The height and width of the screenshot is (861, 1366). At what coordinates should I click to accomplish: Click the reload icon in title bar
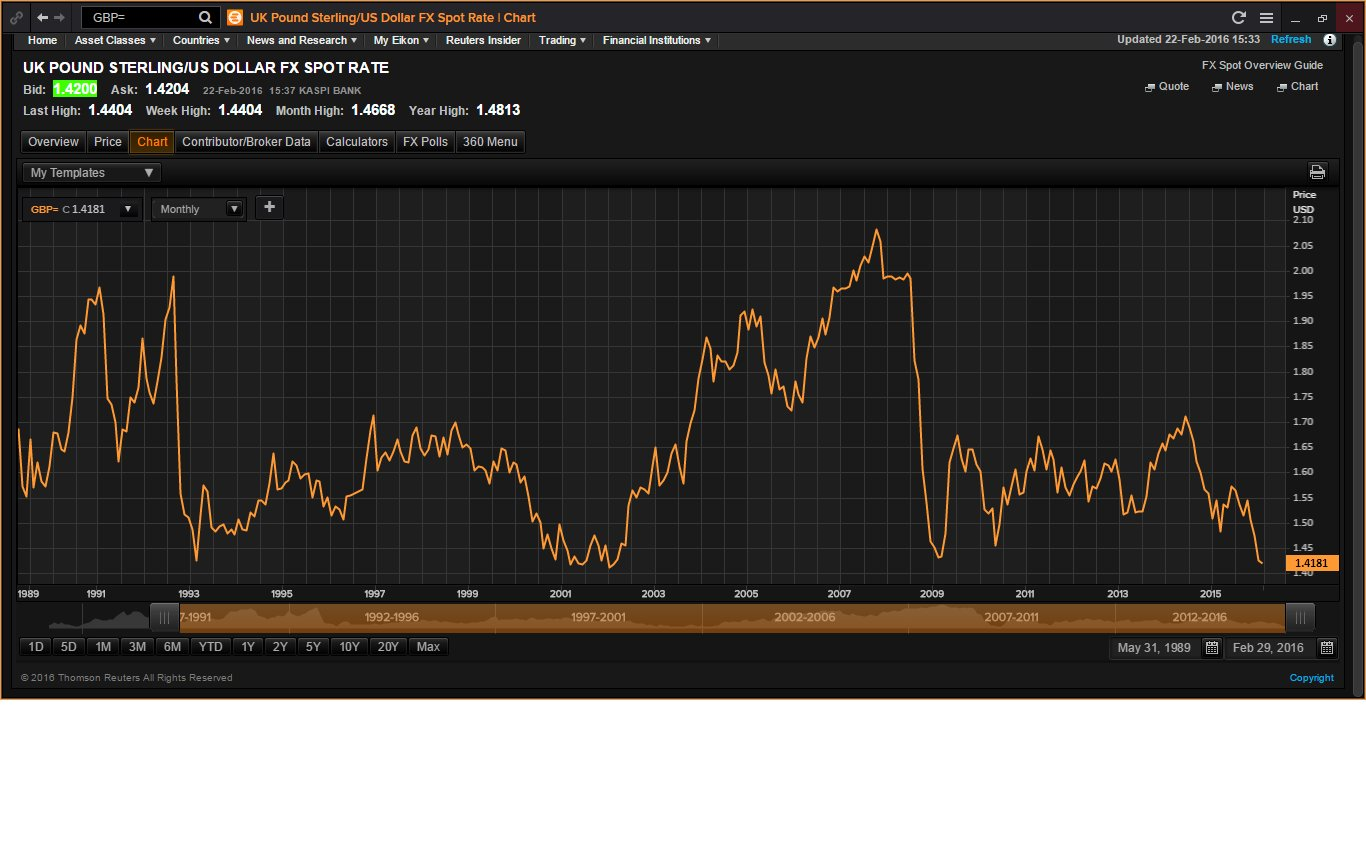coord(1238,18)
